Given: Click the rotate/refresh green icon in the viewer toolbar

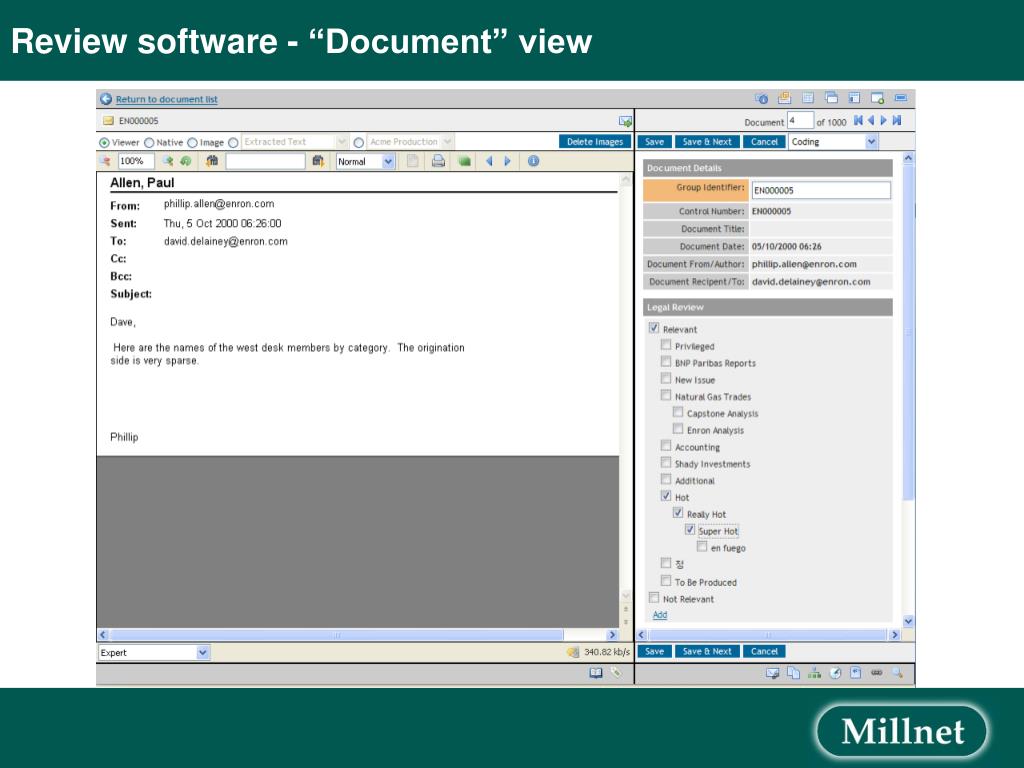Looking at the screenshot, I should pos(186,161).
